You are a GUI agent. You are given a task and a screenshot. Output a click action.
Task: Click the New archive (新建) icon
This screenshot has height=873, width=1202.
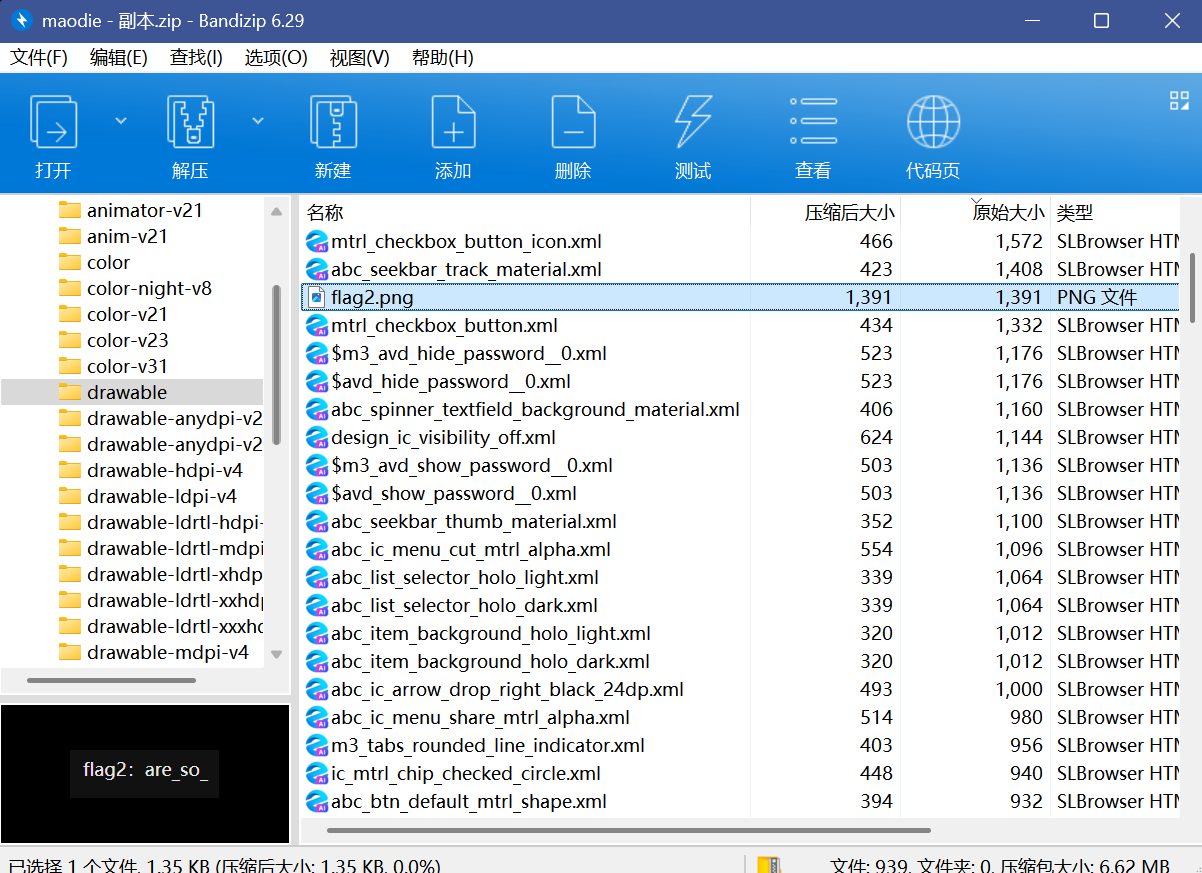(x=333, y=123)
